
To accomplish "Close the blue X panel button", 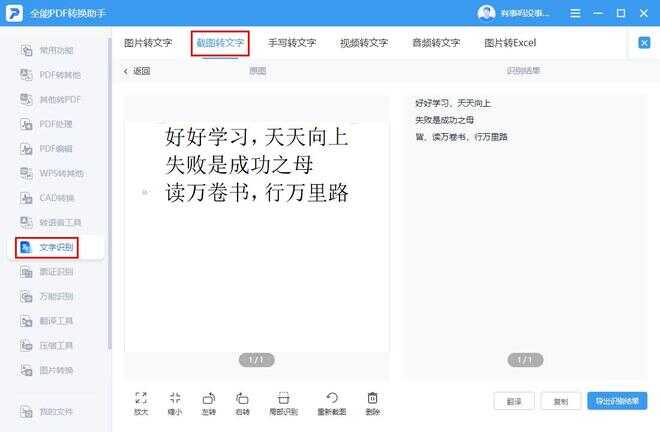I will click(644, 43).
